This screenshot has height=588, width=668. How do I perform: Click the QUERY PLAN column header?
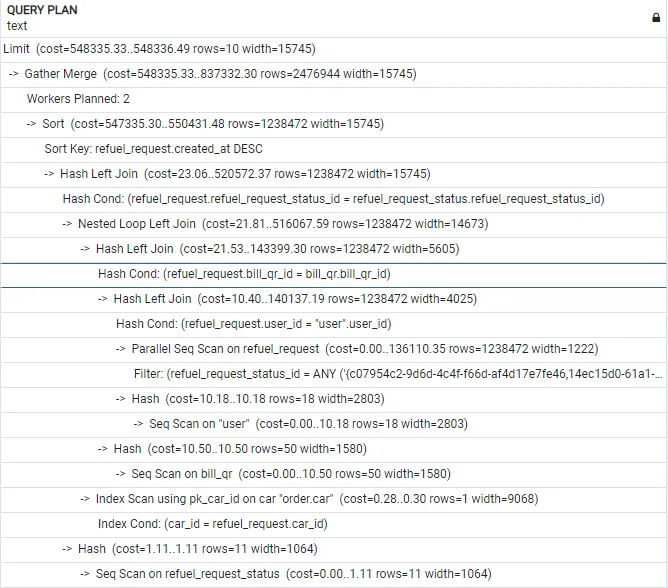(x=42, y=10)
